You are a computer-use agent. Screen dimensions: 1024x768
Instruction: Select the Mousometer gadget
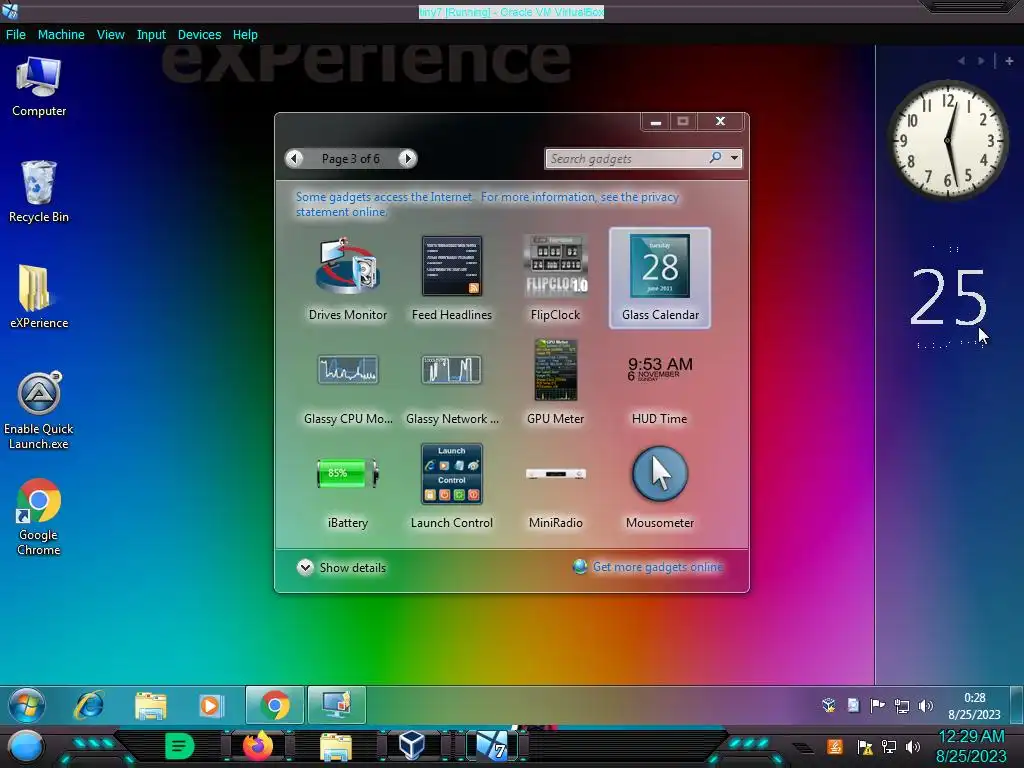(660, 487)
